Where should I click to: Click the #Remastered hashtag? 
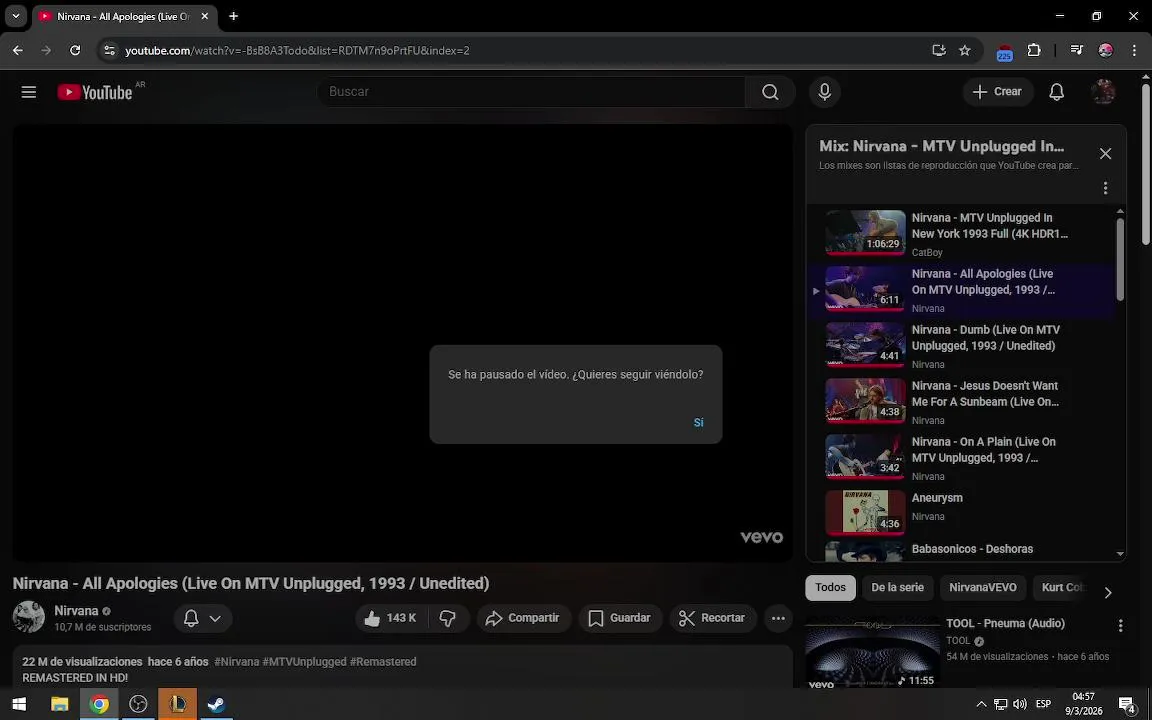pyautogui.click(x=383, y=662)
